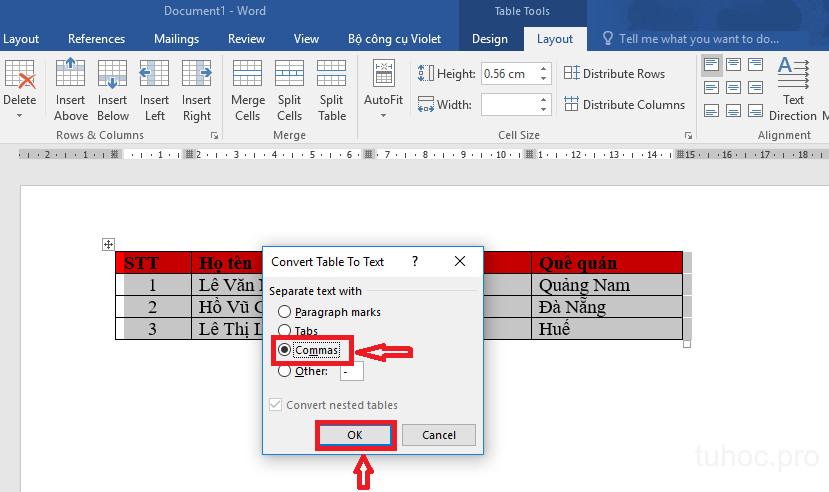Select Align Top Left alignment
The height and width of the screenshot is (492, 829).
[712, 65]
